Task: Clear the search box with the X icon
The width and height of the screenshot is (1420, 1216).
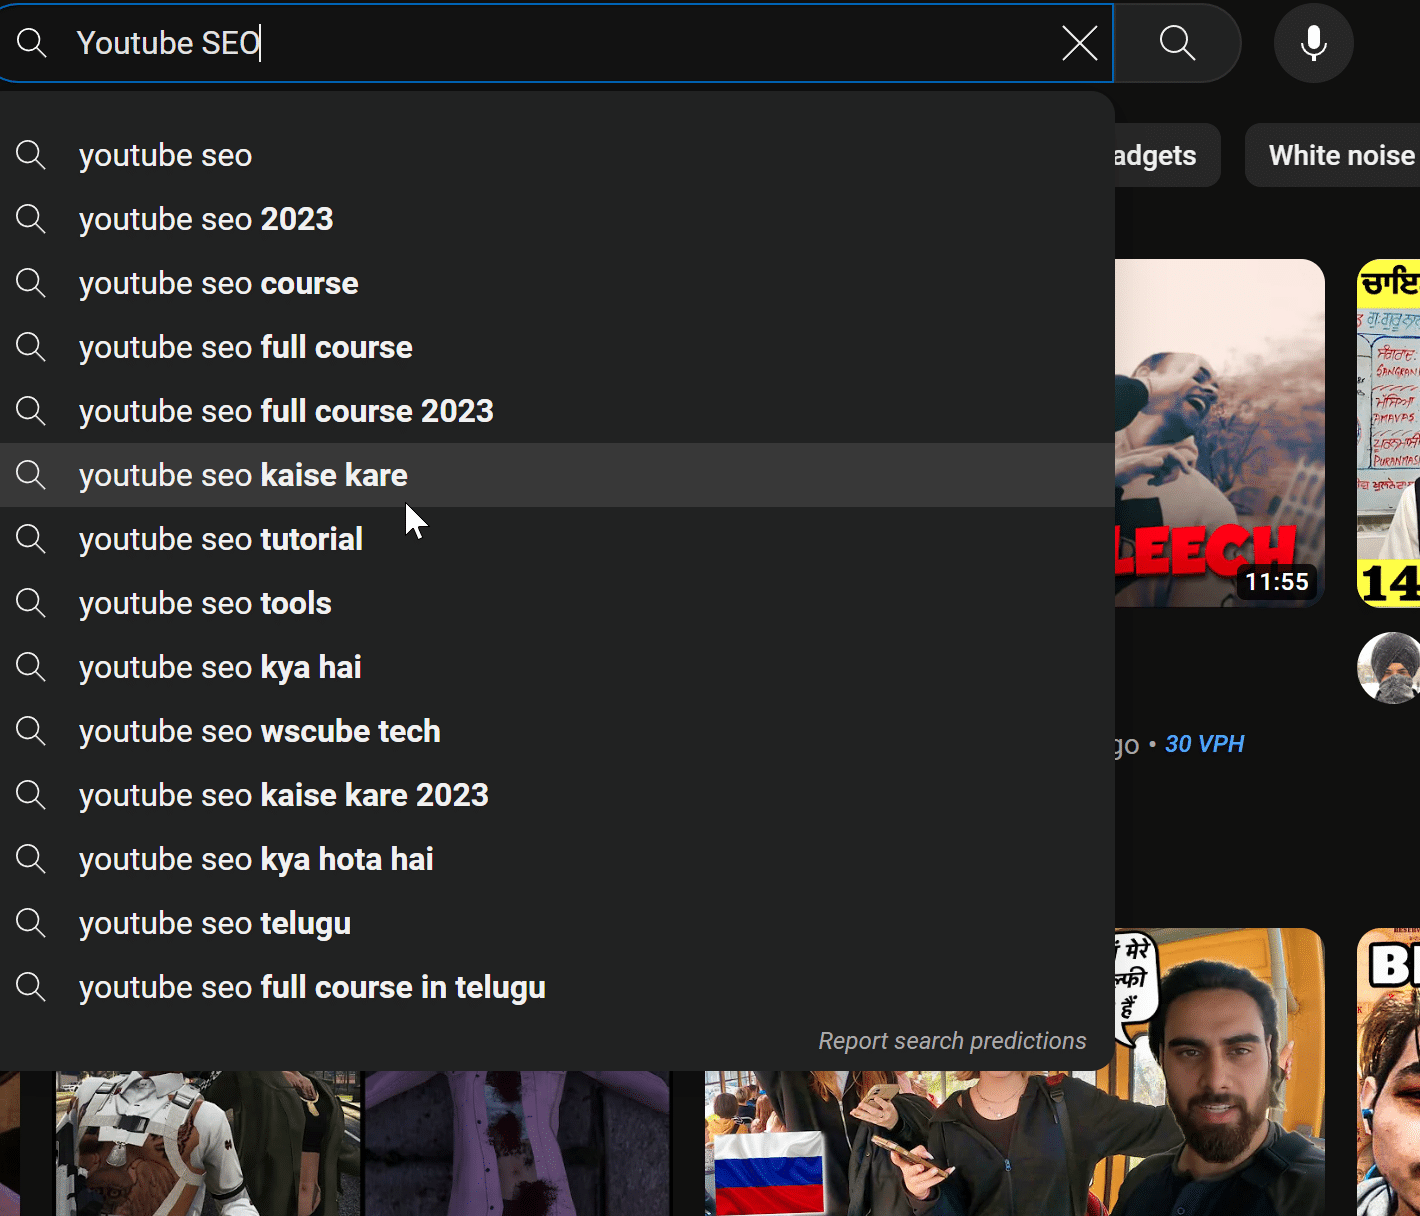Action: (1079, 43)
